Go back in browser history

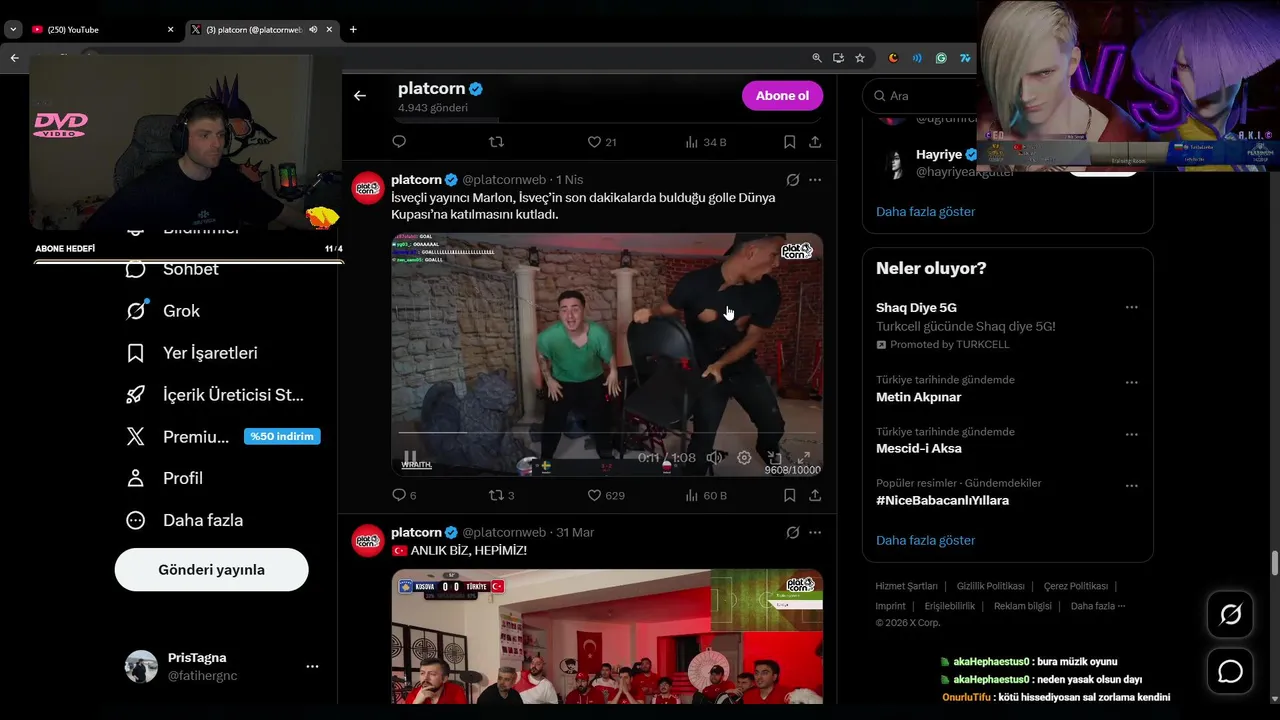14,58
